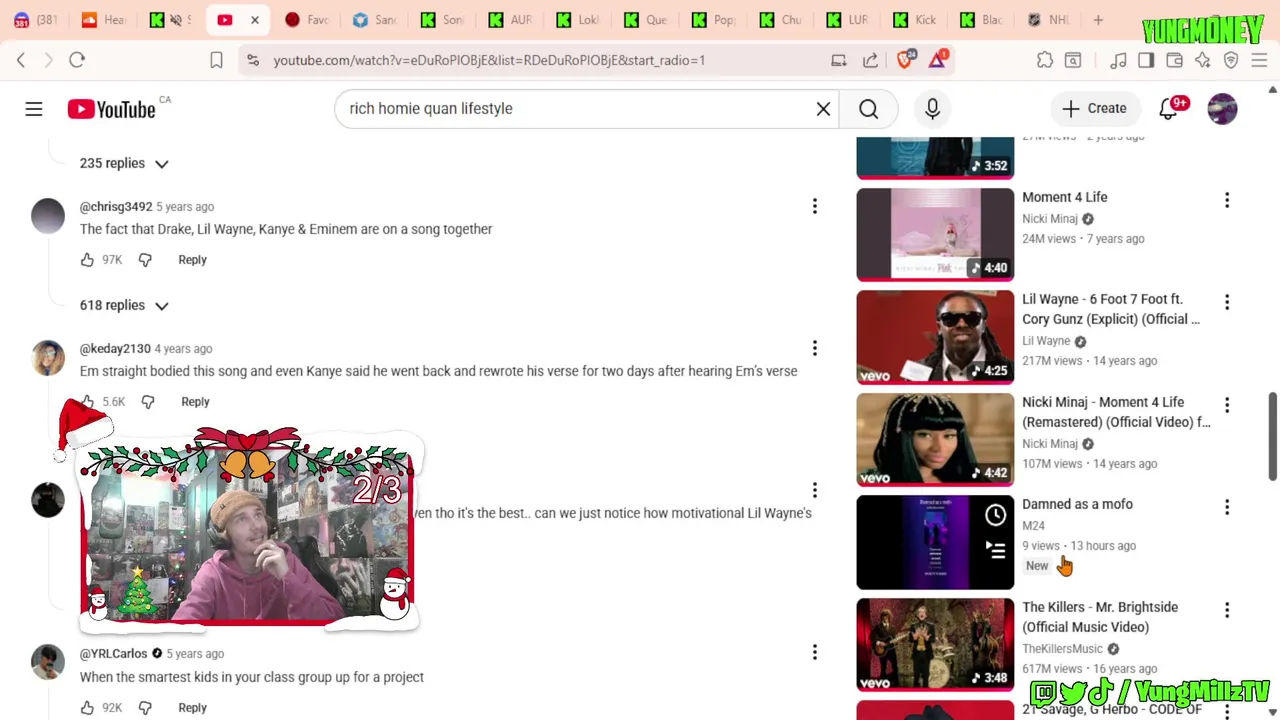
Task: Open the Brave Wallet icon
Action: click(x=1175, y=60)
